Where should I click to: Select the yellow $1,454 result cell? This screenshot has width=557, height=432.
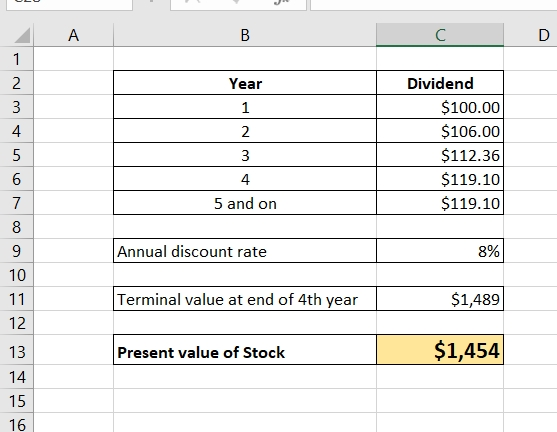440,350
